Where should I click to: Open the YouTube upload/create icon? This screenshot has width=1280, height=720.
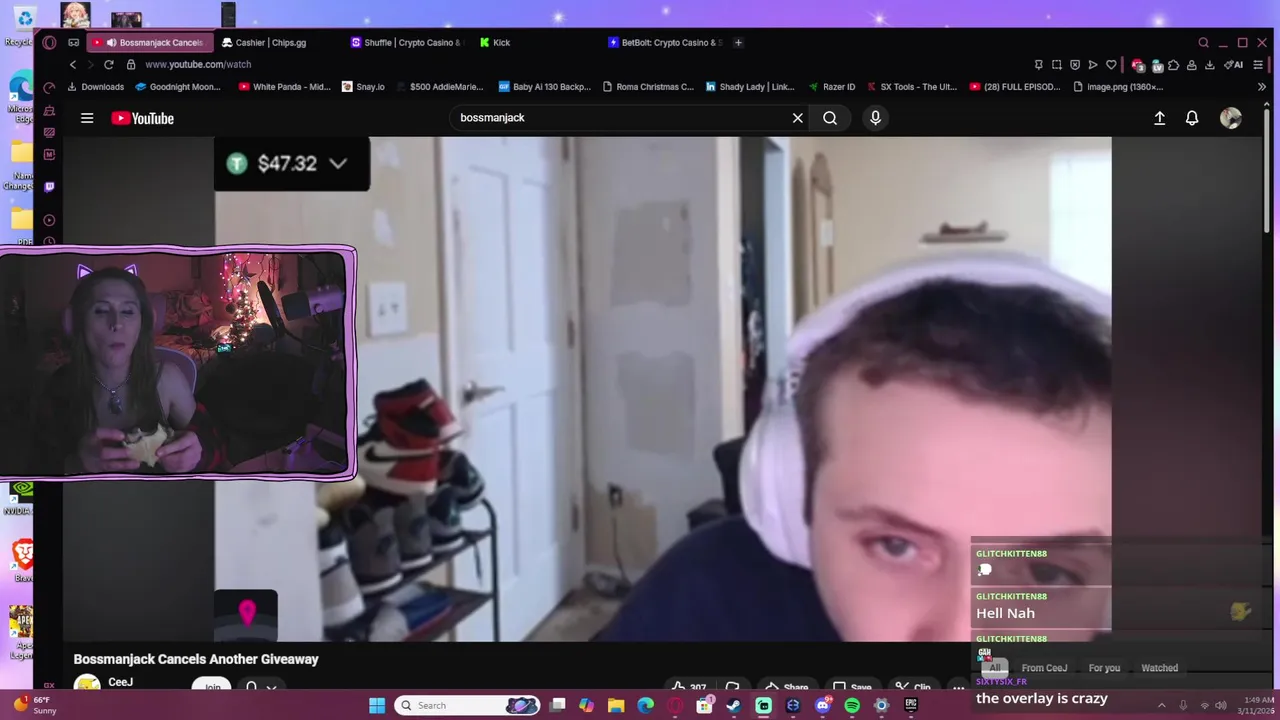point(1159,118)
